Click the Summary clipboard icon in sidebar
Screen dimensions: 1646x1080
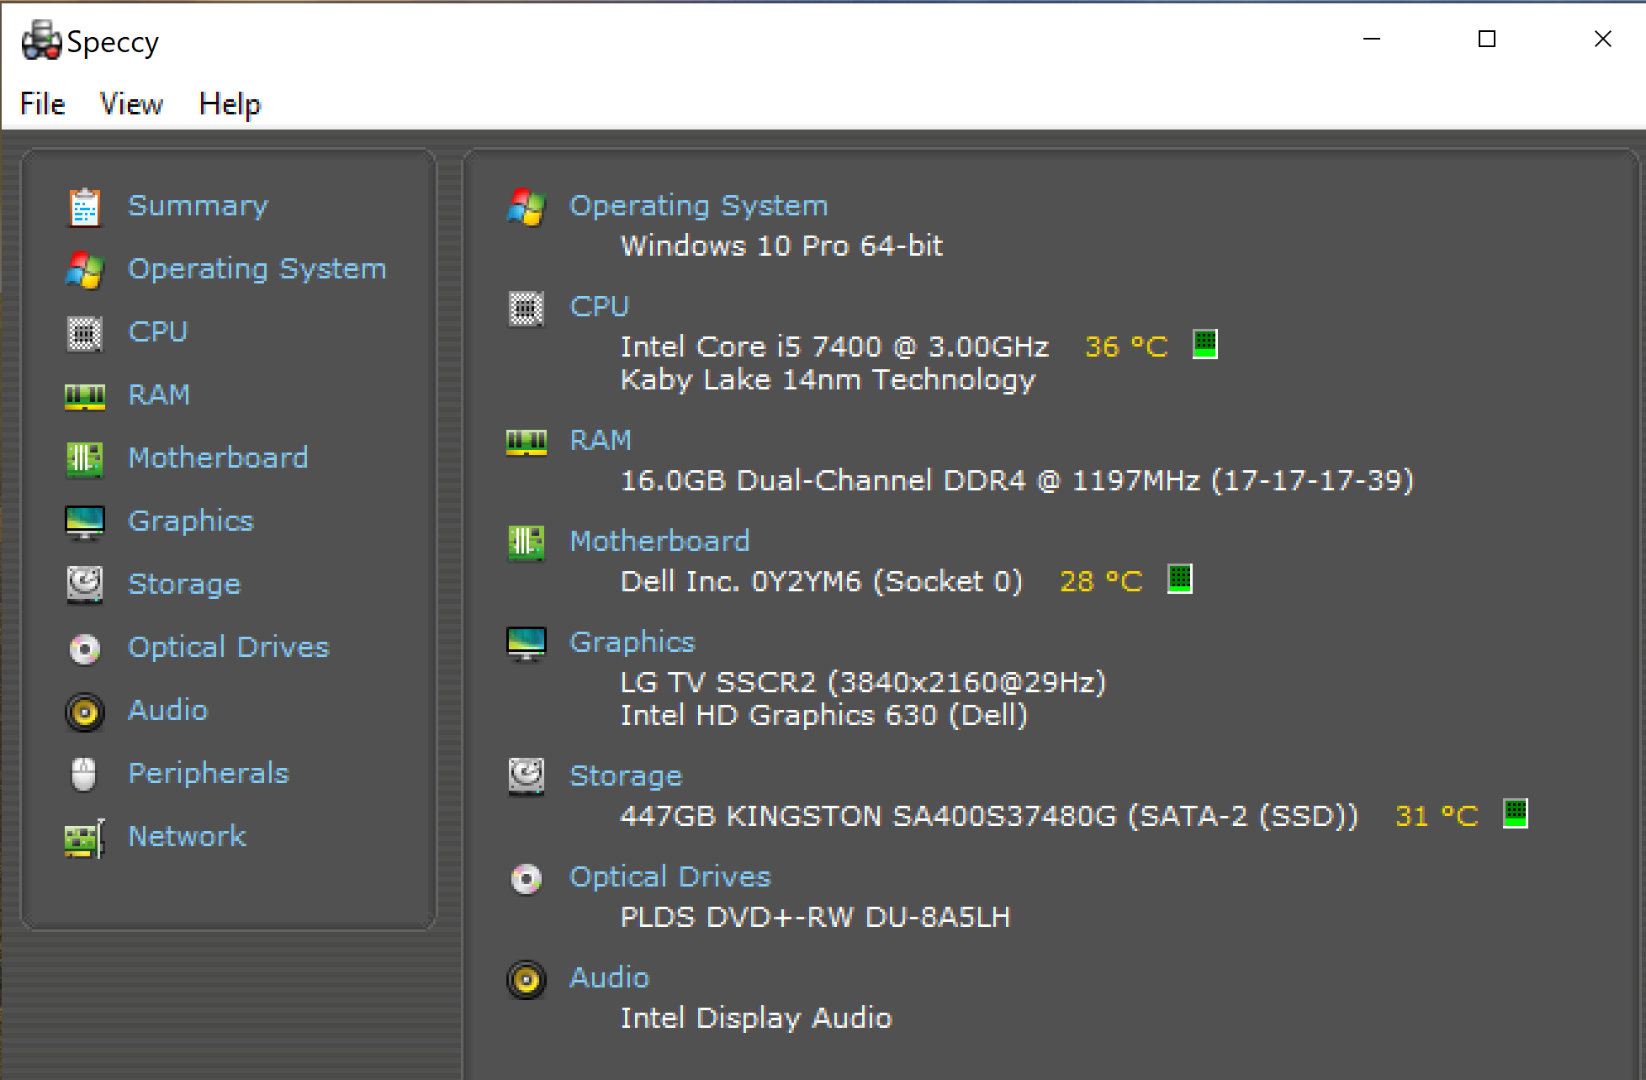coord(85,207)
